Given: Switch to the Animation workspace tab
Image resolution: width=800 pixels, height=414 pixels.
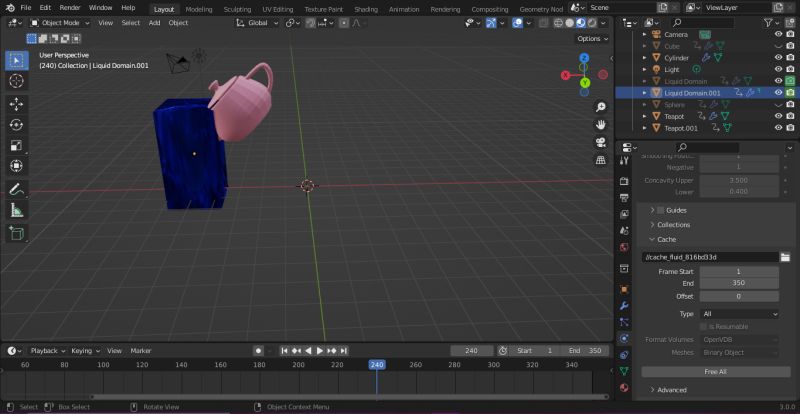Looking at the screenshot, I should tap(405, 9).
